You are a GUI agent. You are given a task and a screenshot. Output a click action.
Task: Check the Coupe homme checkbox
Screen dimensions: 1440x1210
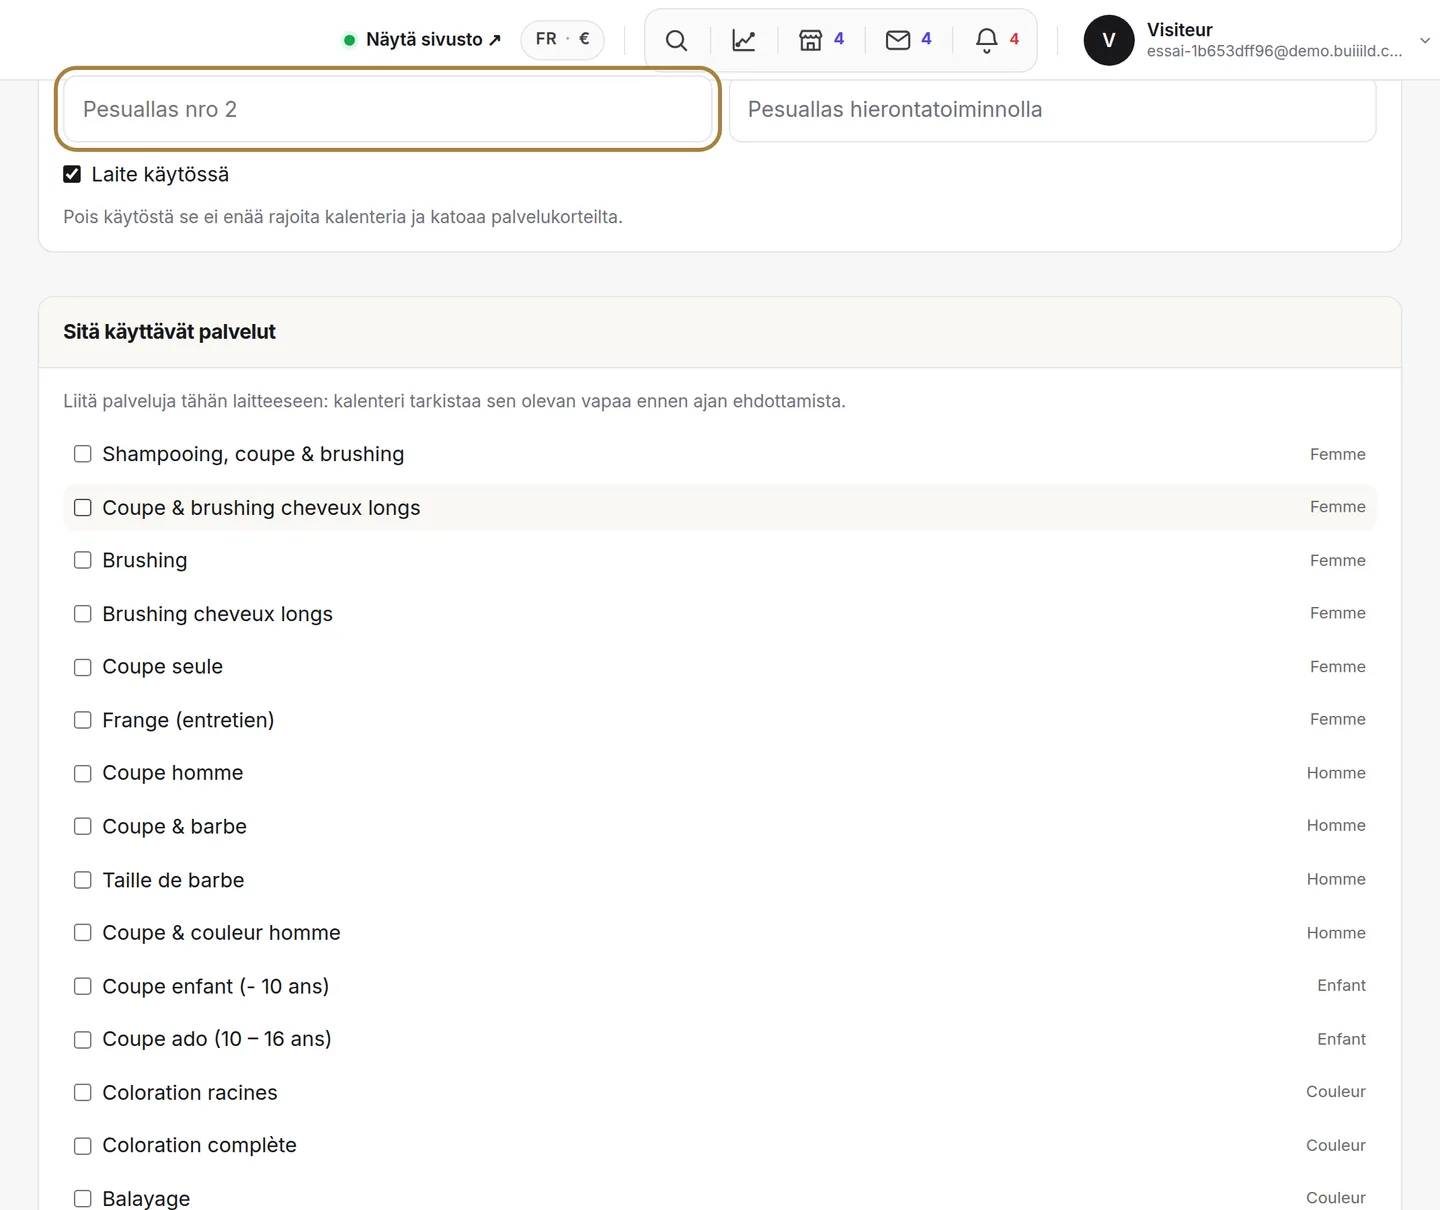pos(83,773)
